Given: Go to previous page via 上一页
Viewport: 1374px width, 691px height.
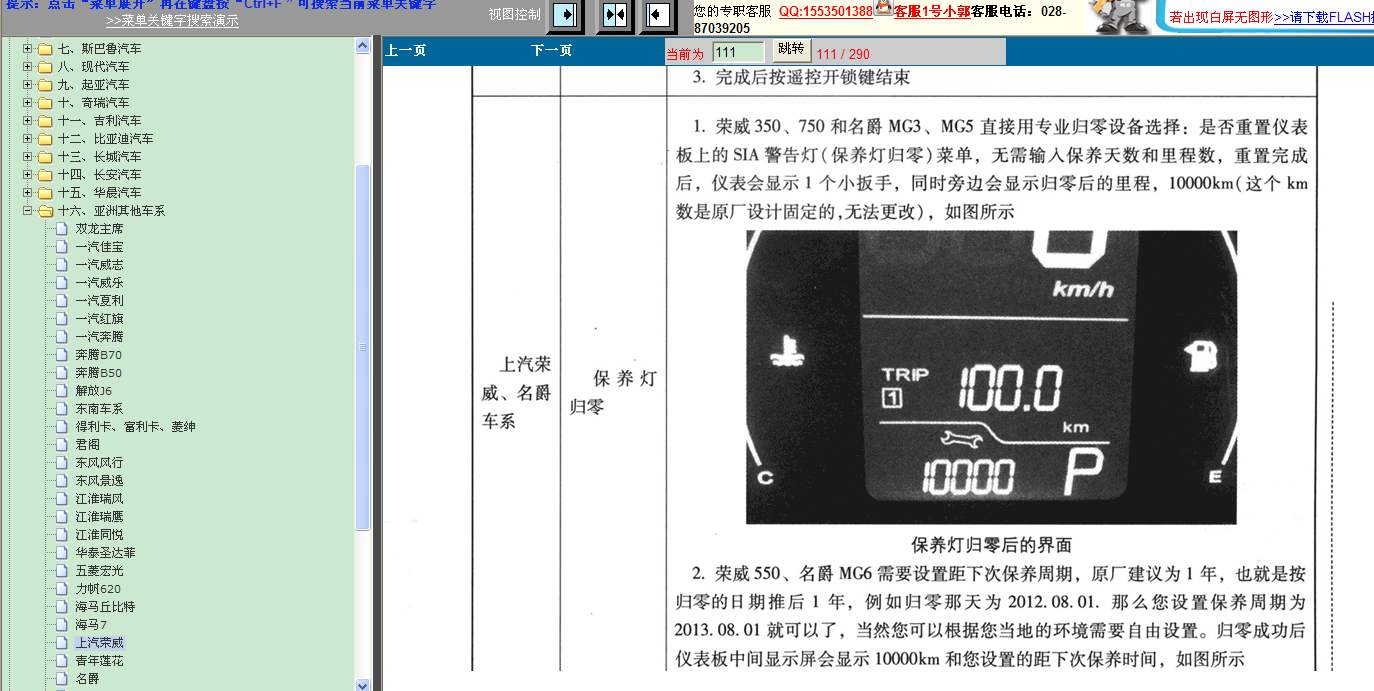Looking at the screenshot, I should tap(406, 51).
